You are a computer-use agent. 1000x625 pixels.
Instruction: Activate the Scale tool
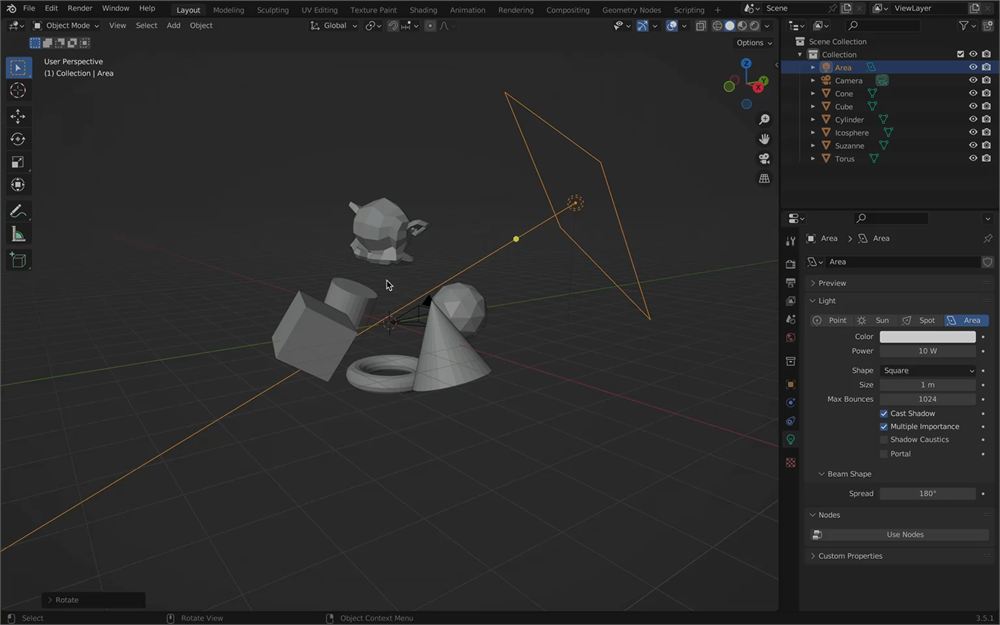(x=18, y=162)
